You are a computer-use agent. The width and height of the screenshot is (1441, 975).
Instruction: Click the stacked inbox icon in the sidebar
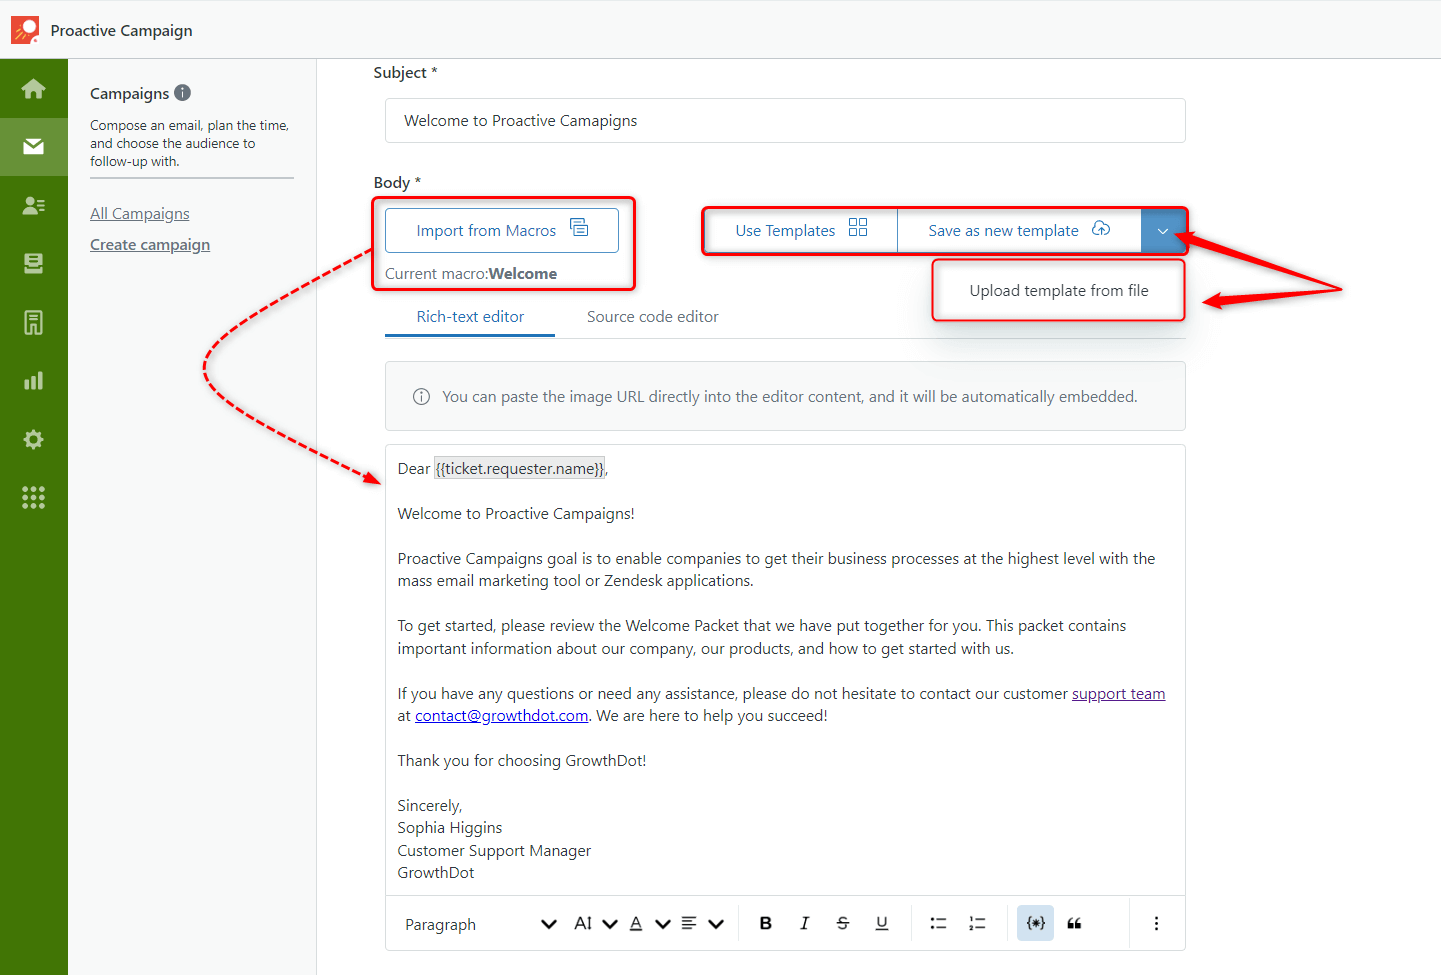click(x=33, y=263)
